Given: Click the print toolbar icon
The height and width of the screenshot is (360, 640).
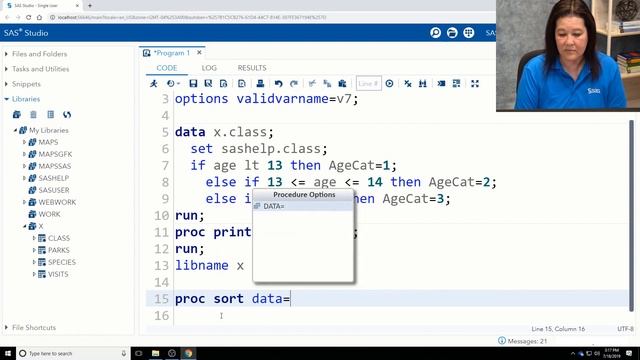Looking at the screenshot, I should click(x=260, y=84).
